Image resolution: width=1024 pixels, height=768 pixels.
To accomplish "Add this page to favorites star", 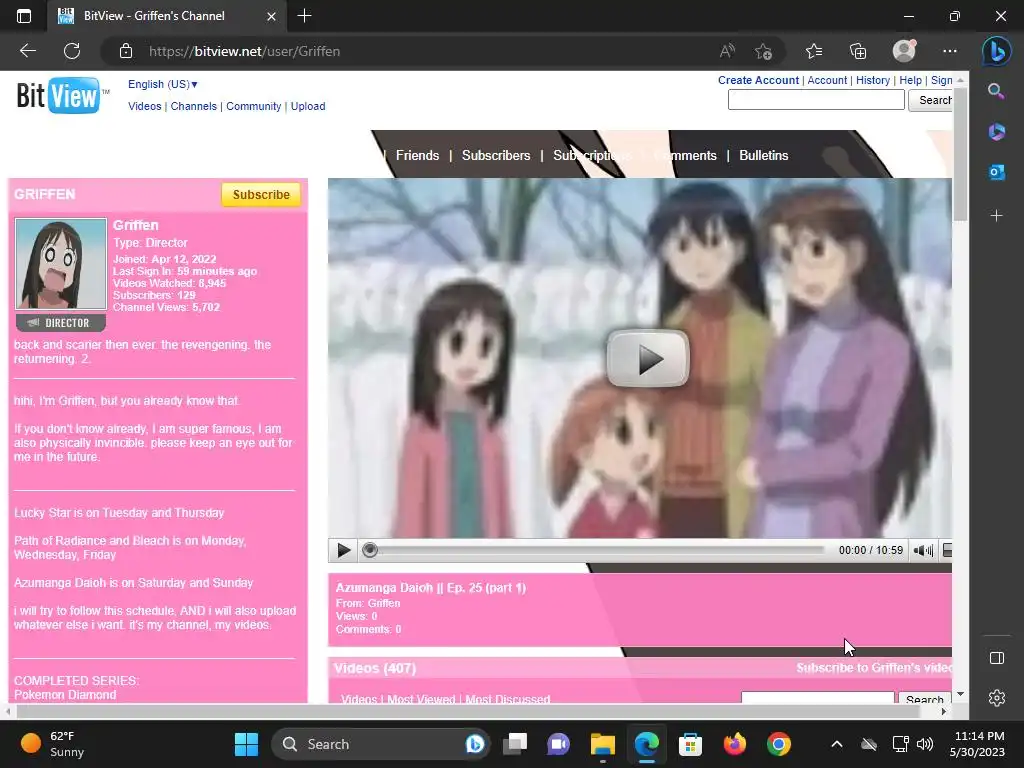I will click(x=763, y=51).
